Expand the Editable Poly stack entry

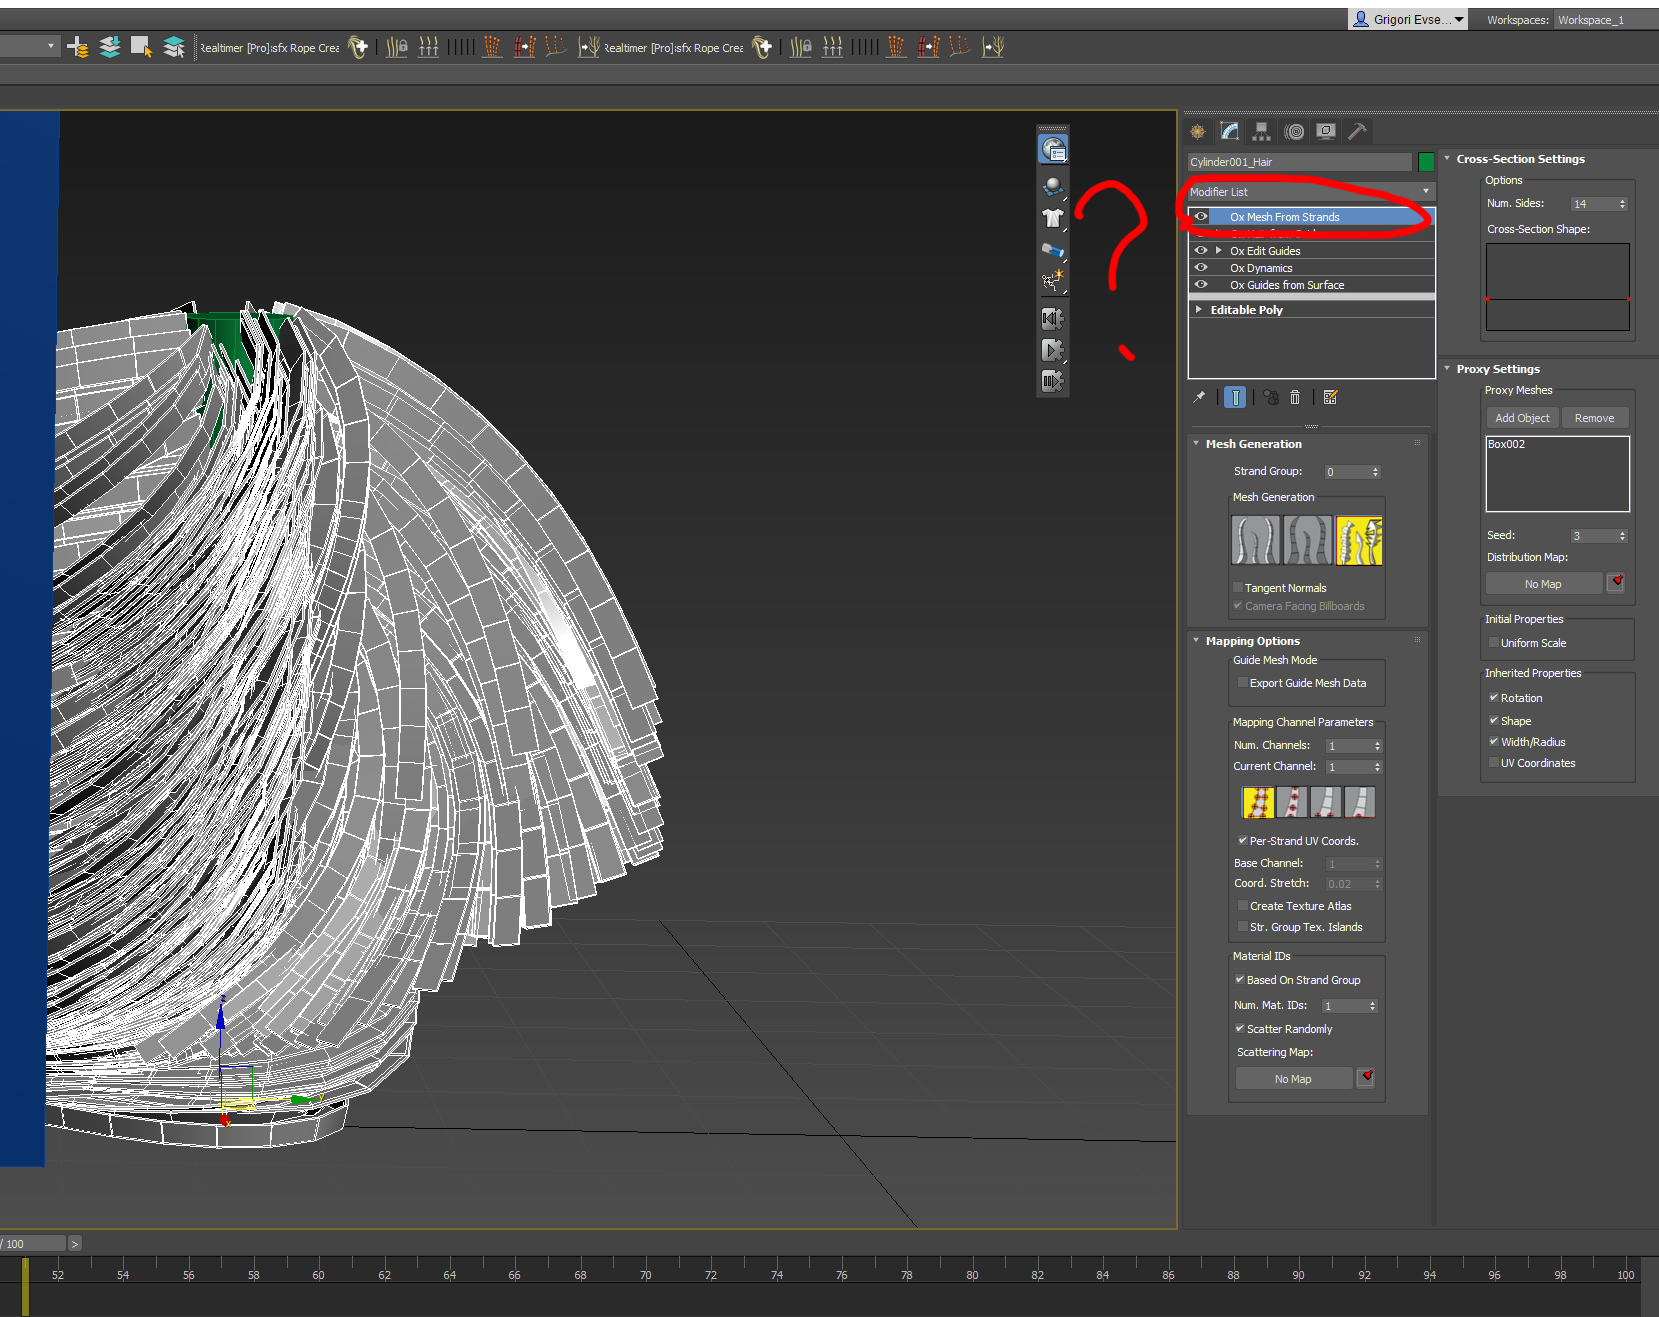pyautogui.click(x=1199, y=310)
